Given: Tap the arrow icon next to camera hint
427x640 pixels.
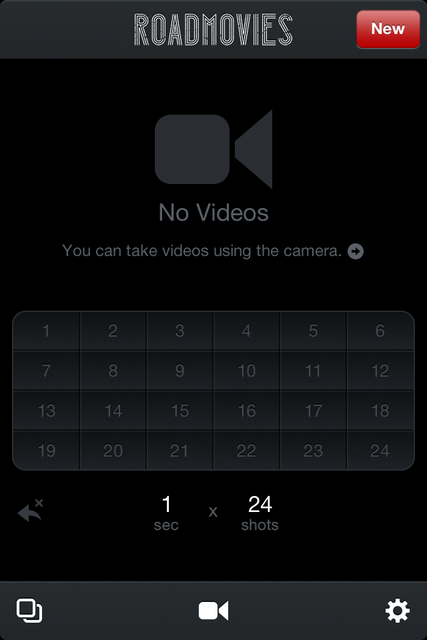Looking at the screenshot, I should coord(355,251).
